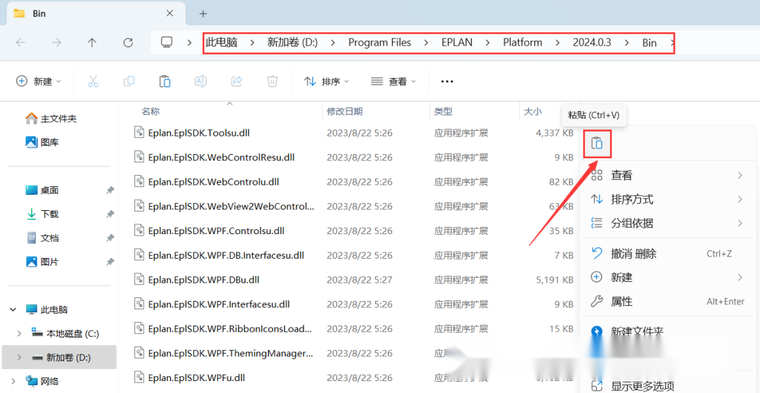Click Program Files breadcrumb
This screenshot has width=760, height=393.
(x=380, y=43)
